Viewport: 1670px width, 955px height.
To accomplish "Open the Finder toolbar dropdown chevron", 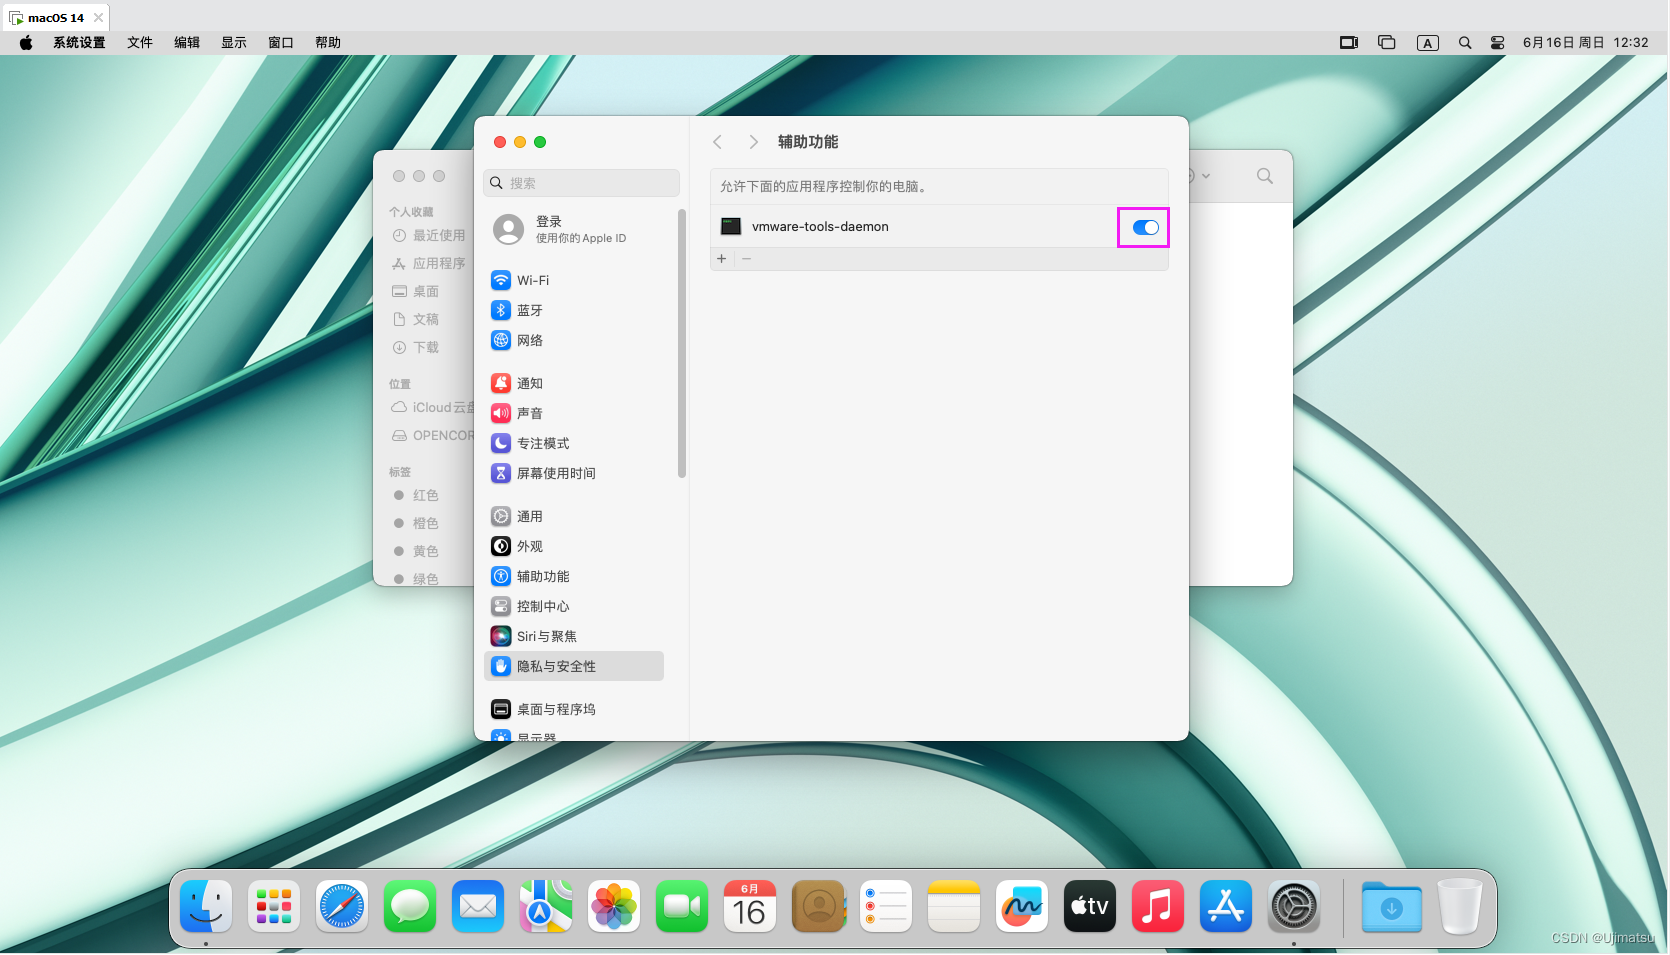I will (x=1206, y=176).
